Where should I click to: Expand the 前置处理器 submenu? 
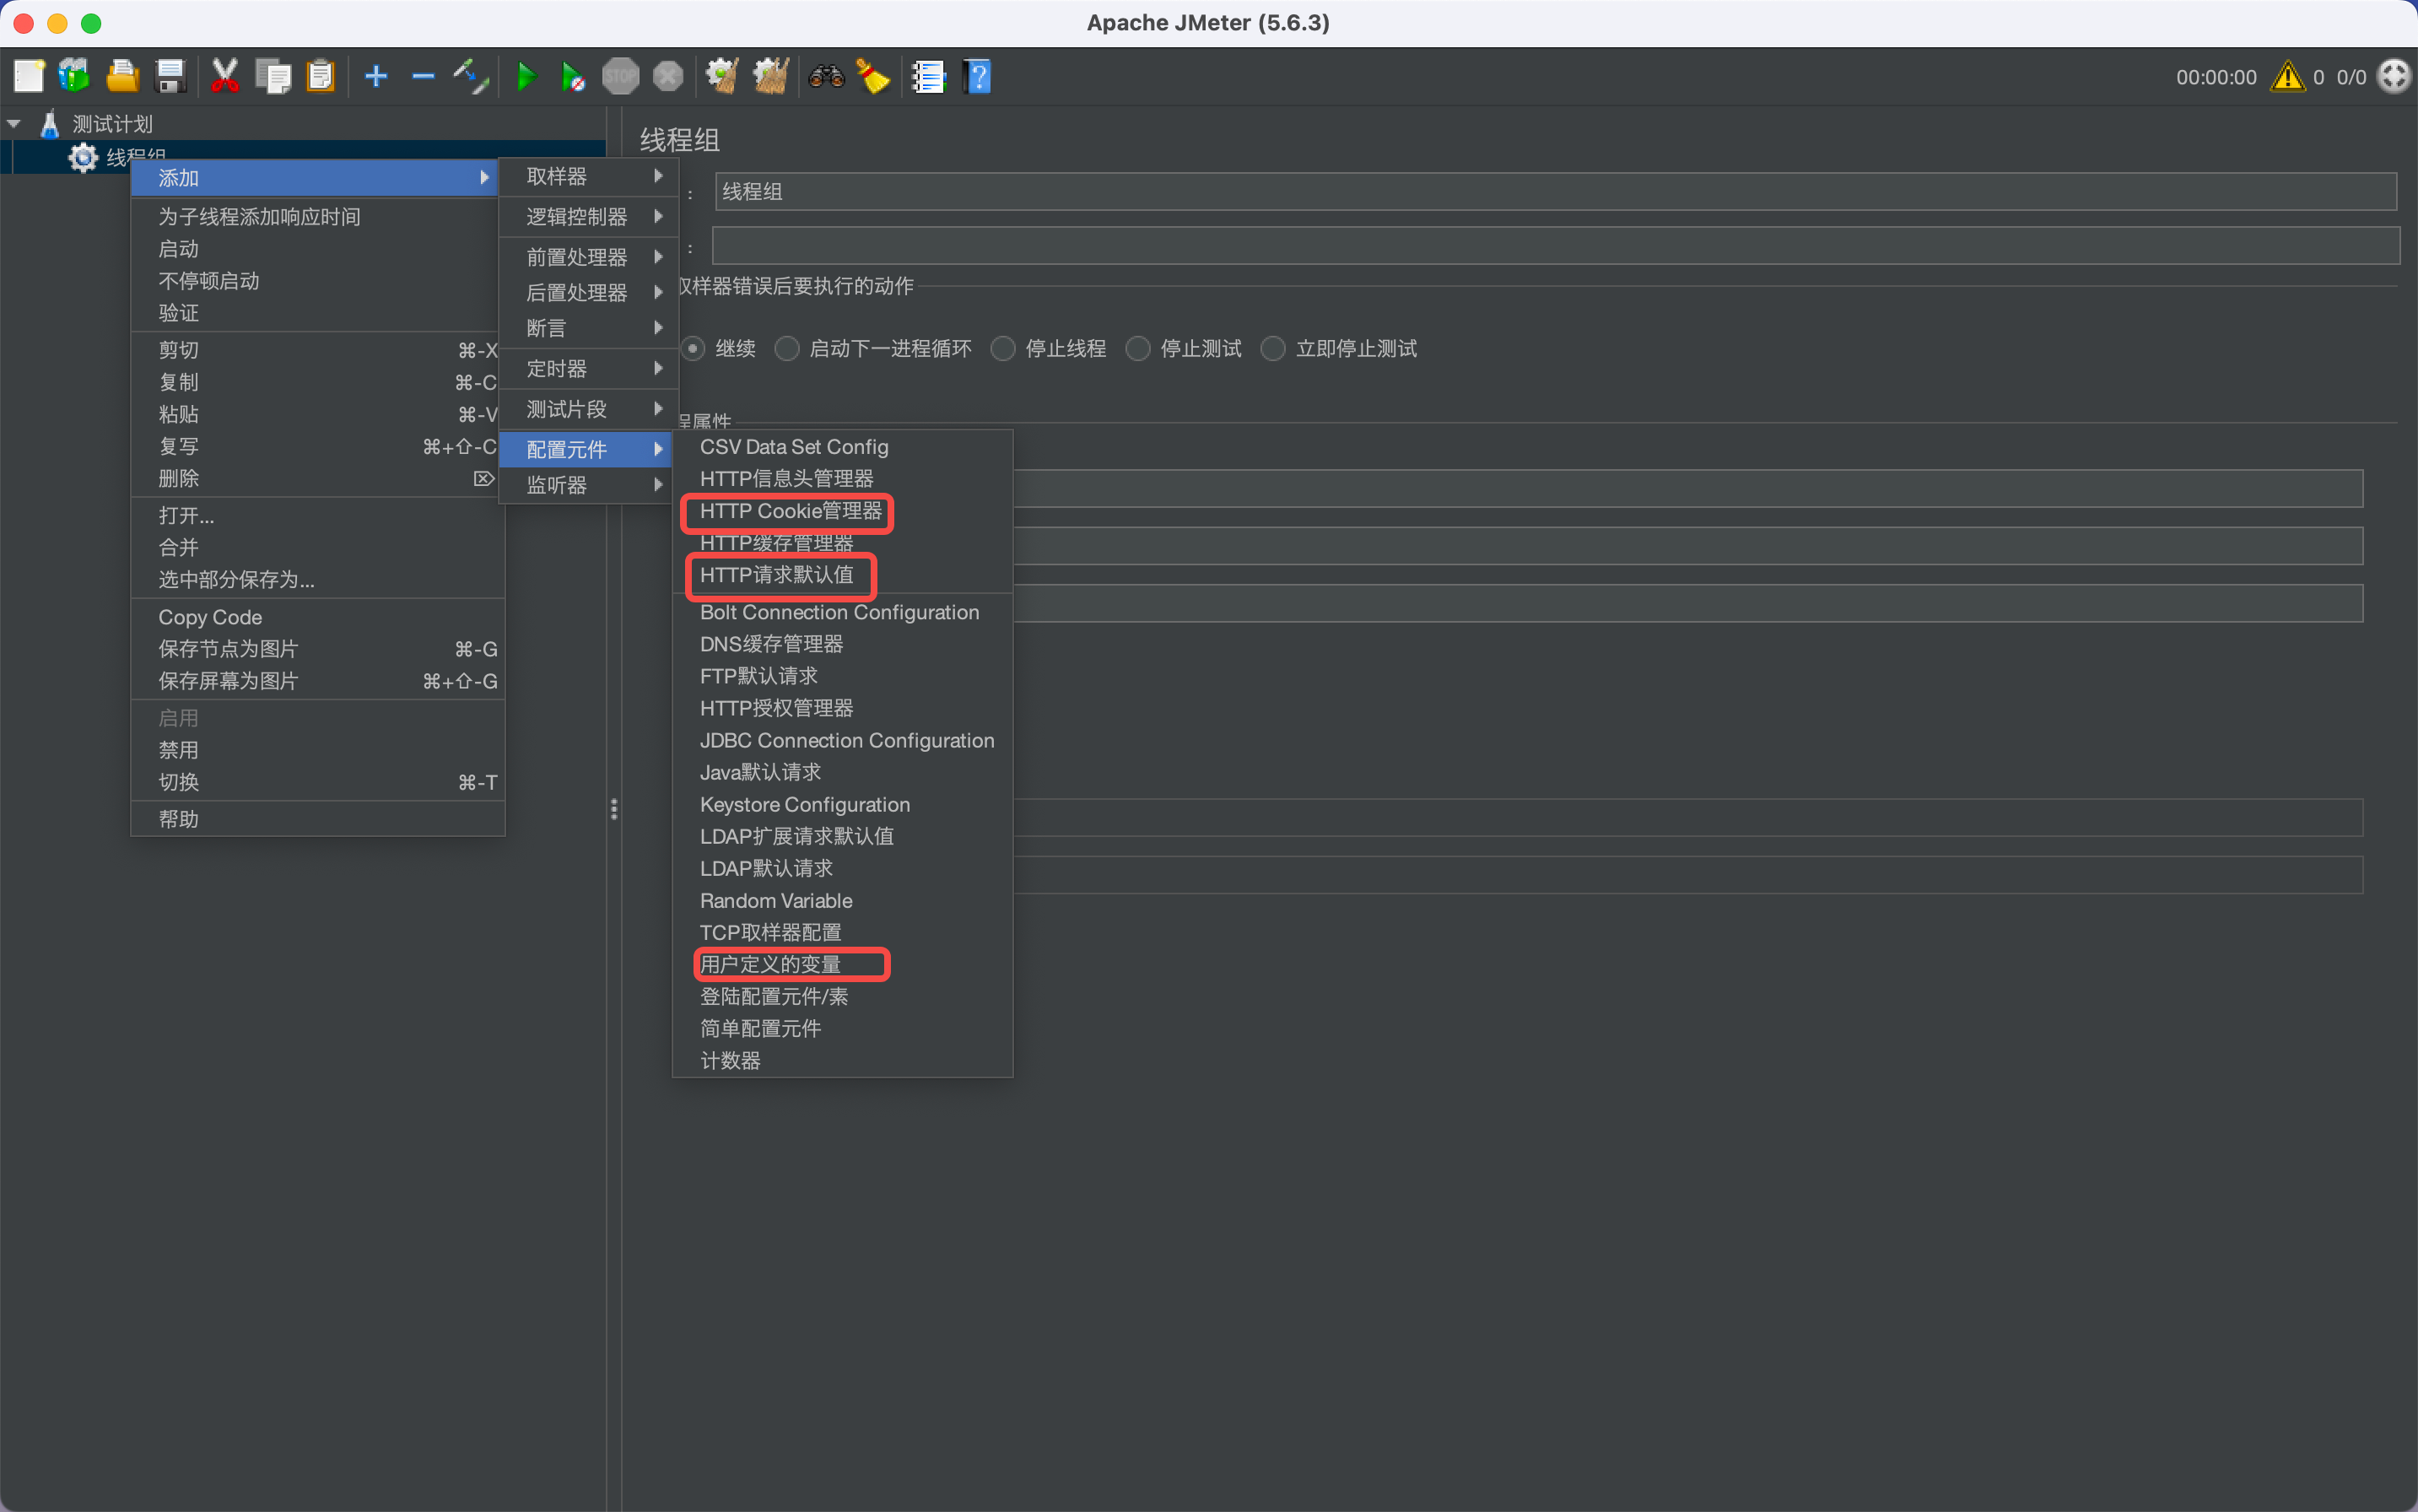click(x=590, y=257)
